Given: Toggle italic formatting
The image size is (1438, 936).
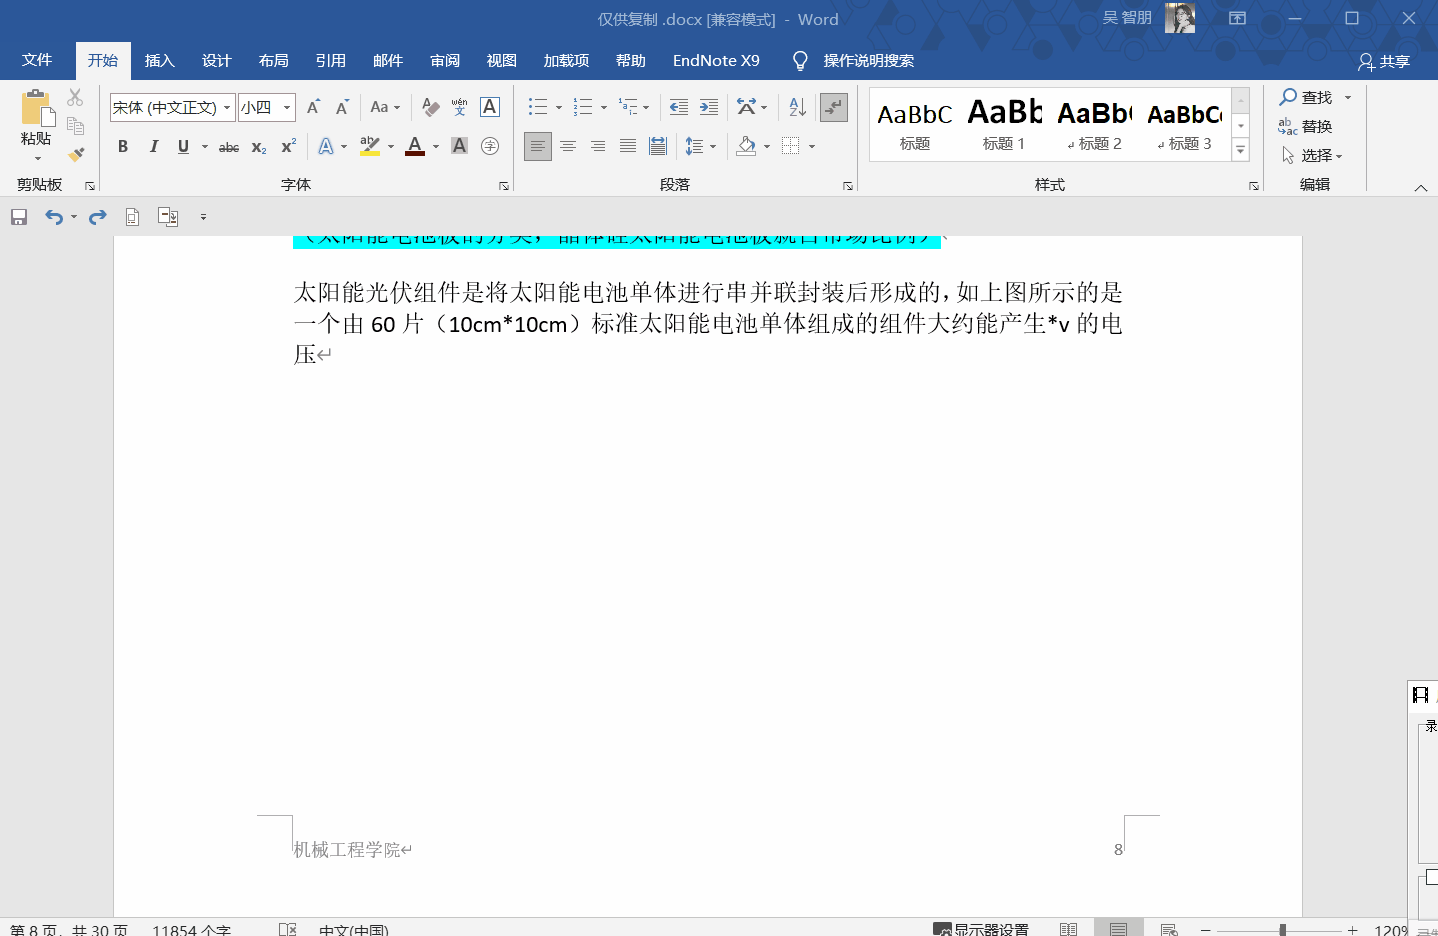Looking at the screenshot, I should [x=152, y=146].
